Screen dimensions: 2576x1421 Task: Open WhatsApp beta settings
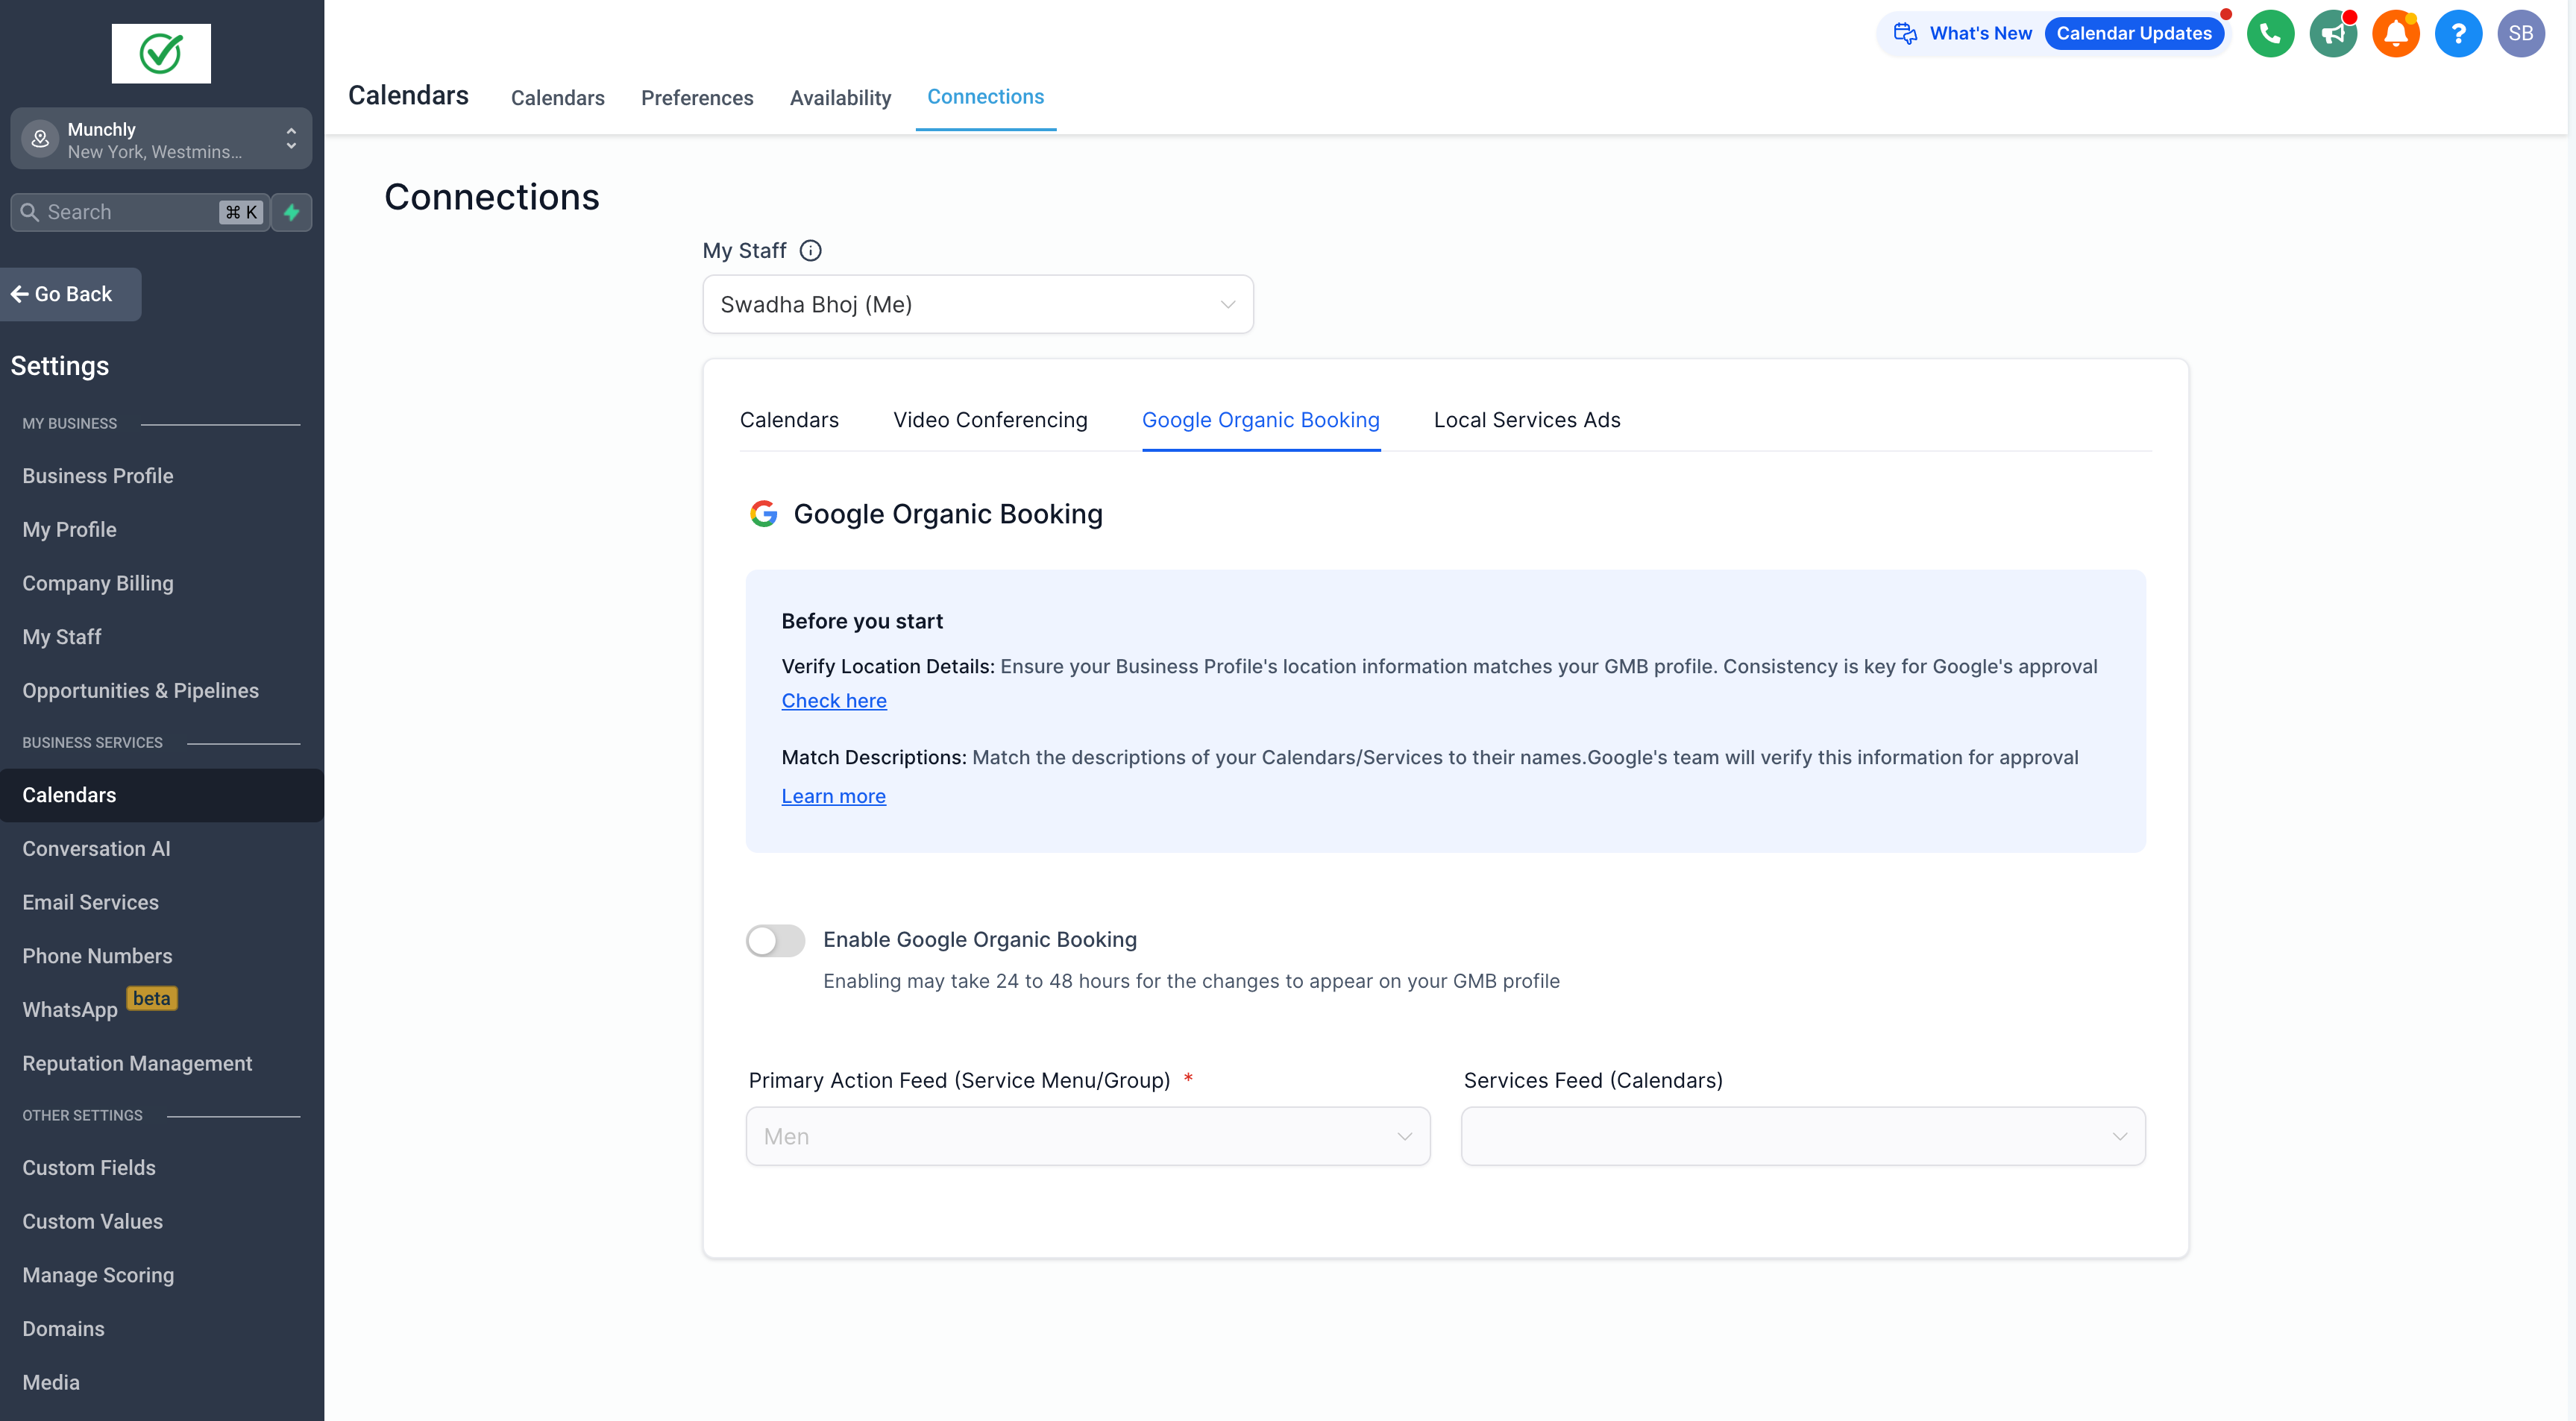point(70,1010)
